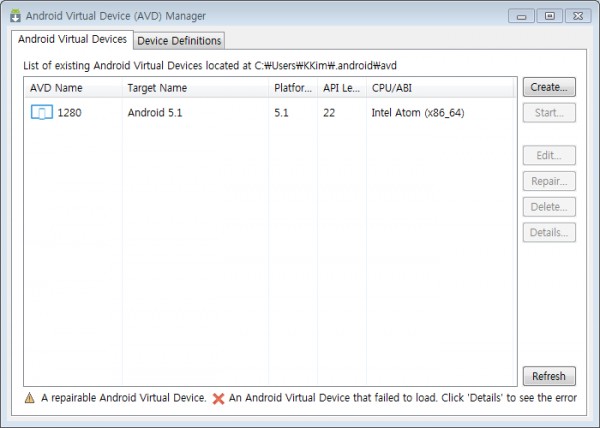Click the API level value 22
Image resolution: width=600 pixels, height=428 pixels.
tap(329, 113)
